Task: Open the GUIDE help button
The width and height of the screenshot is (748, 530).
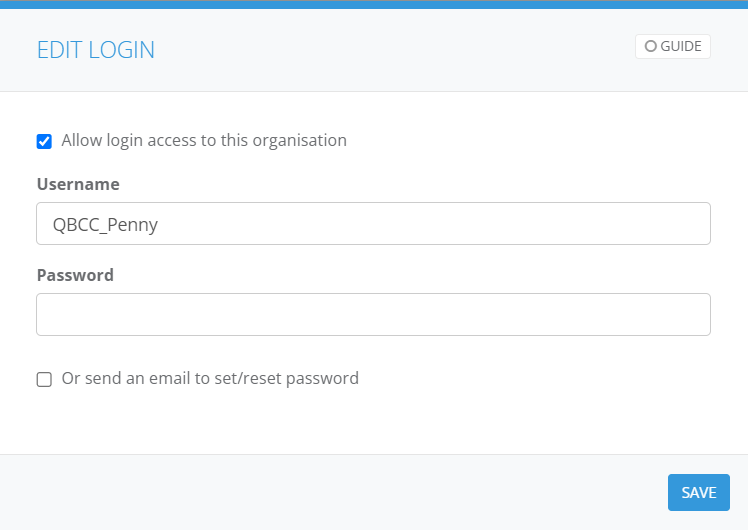Action: click(672, 46)
